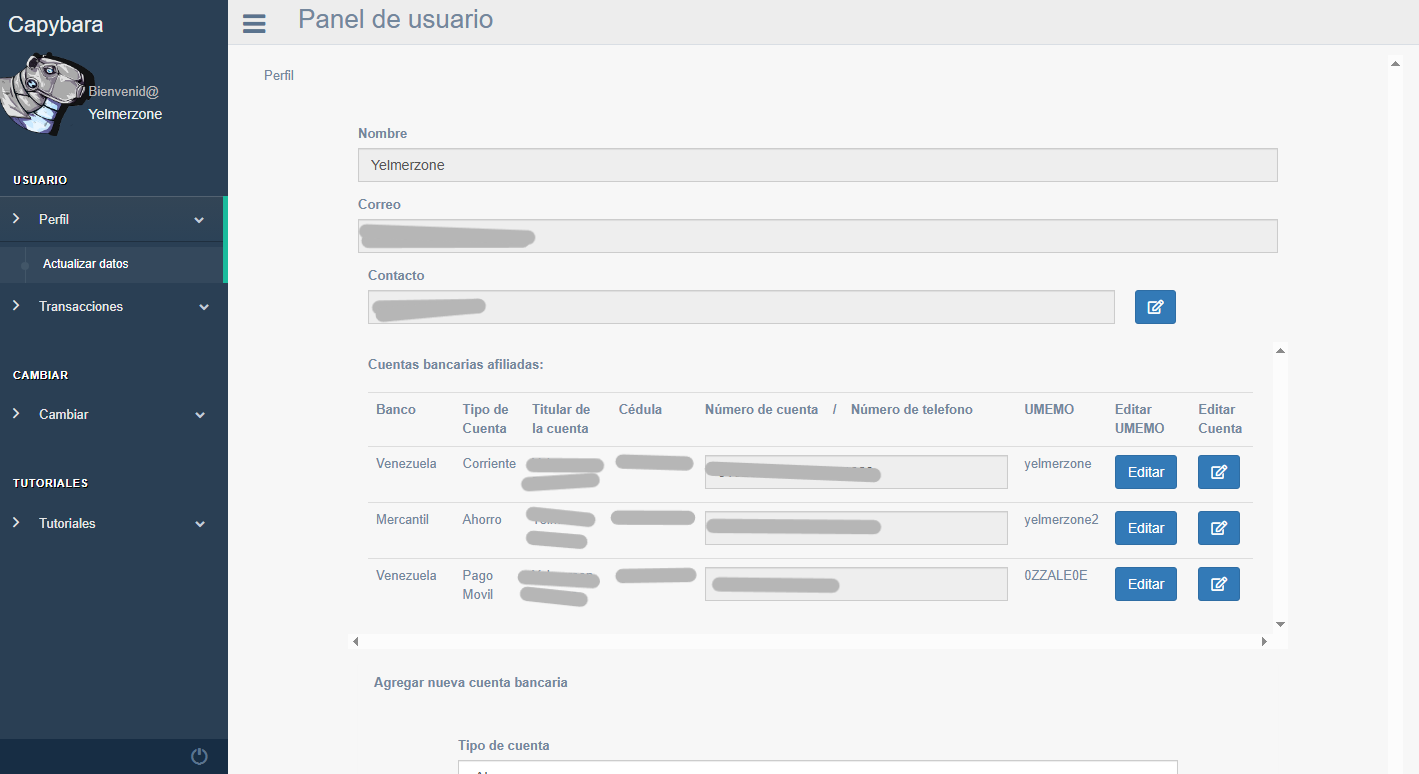Click Editar for UMEMO 0ZZALE0E

coord(1146,584)
